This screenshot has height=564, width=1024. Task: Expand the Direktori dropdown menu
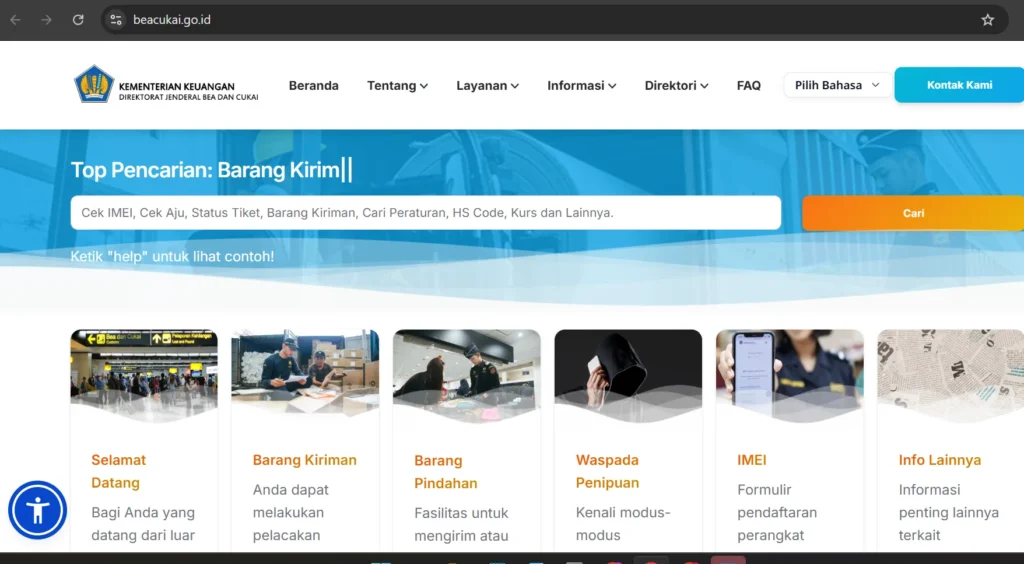point(676,86)
